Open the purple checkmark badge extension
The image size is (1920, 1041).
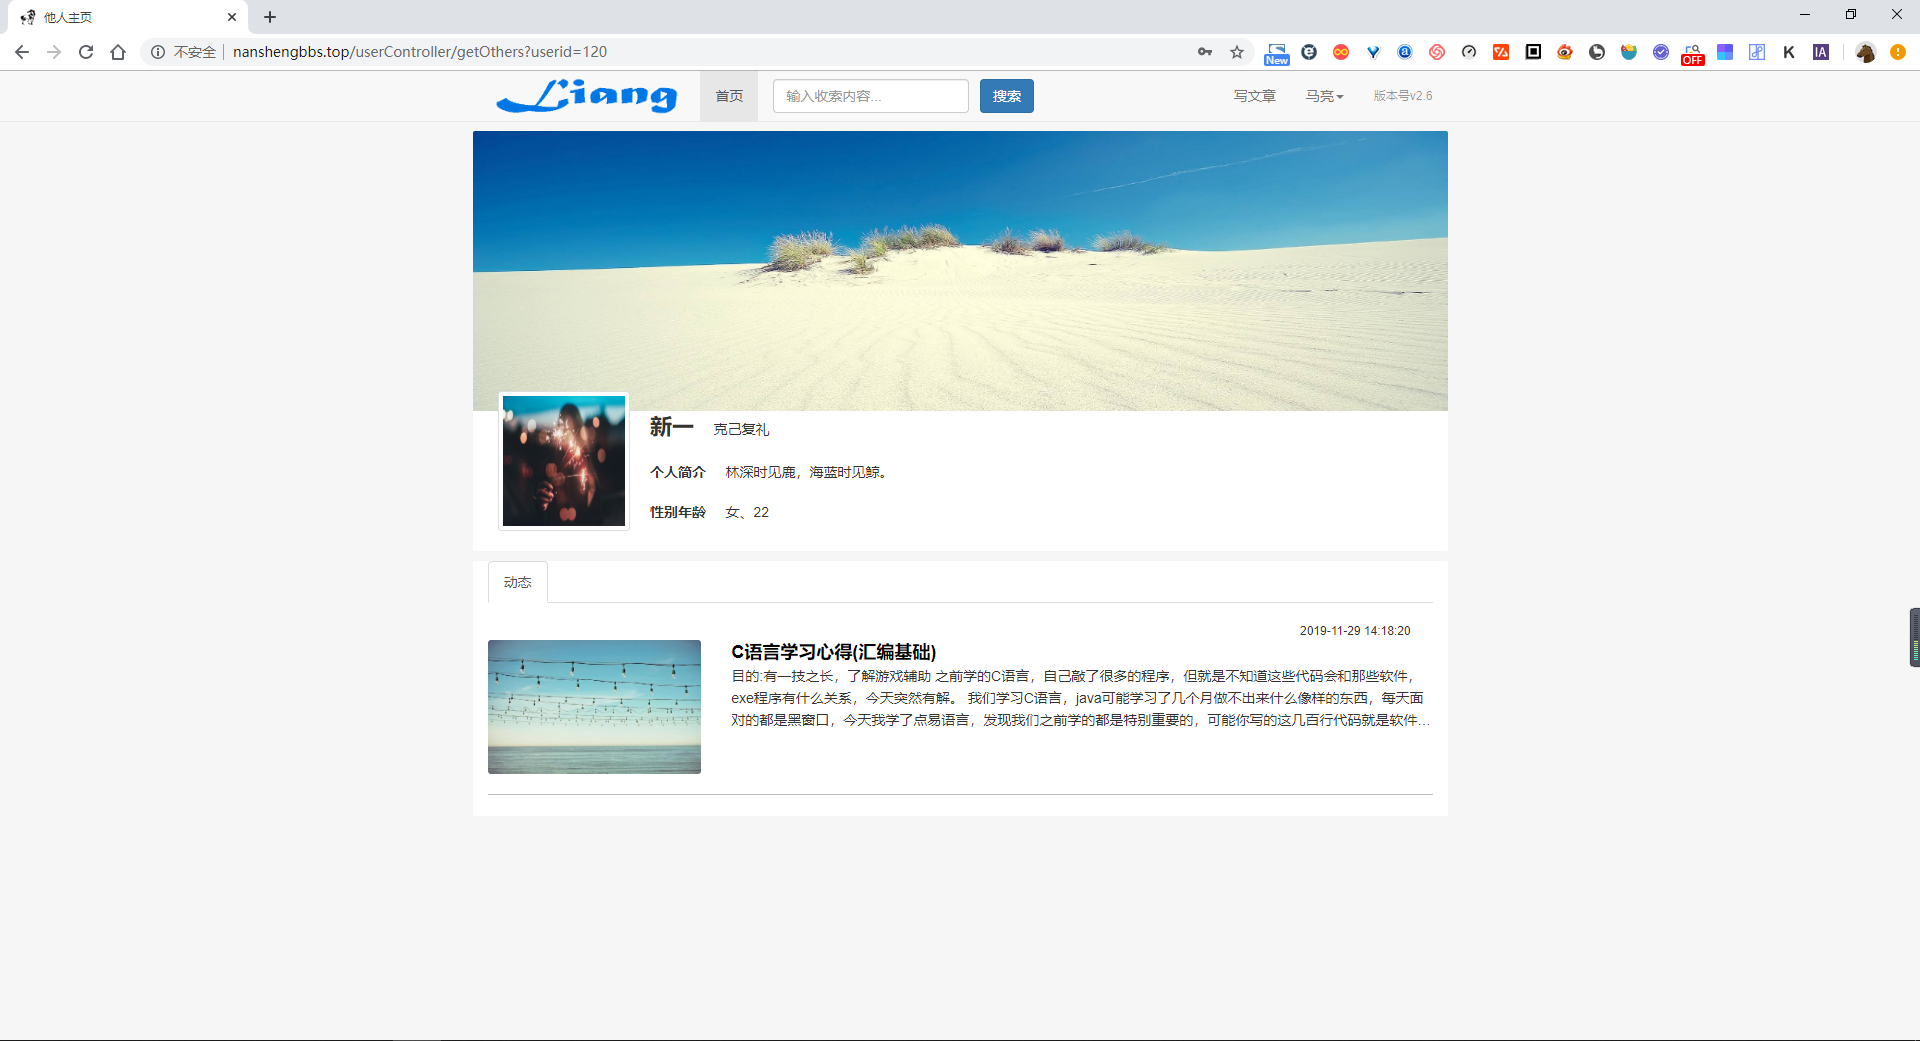(x=1661, y=52)
